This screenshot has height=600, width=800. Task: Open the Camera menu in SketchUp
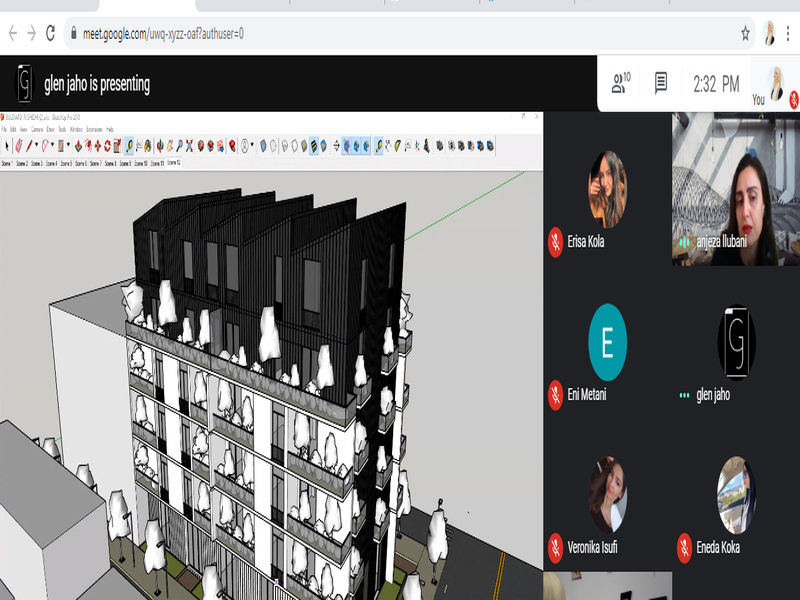(x=37, y=130)
